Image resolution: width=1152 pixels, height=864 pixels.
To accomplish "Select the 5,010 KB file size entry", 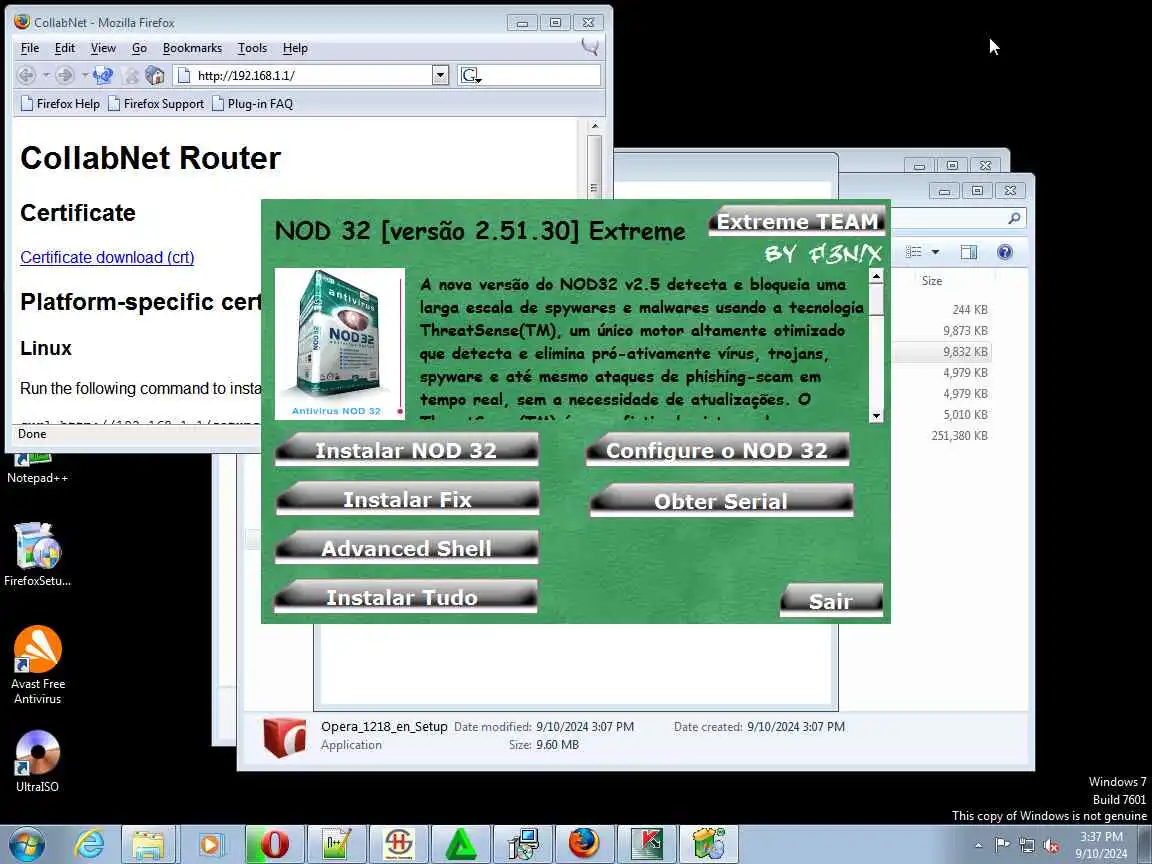I will pos(965,414).
